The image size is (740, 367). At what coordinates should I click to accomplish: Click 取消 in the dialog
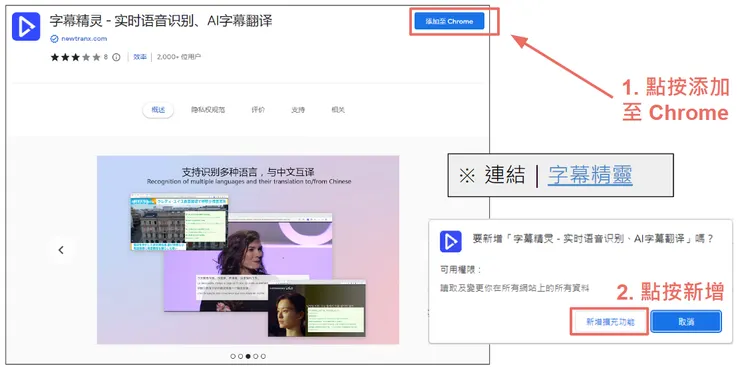coord(686,322)
